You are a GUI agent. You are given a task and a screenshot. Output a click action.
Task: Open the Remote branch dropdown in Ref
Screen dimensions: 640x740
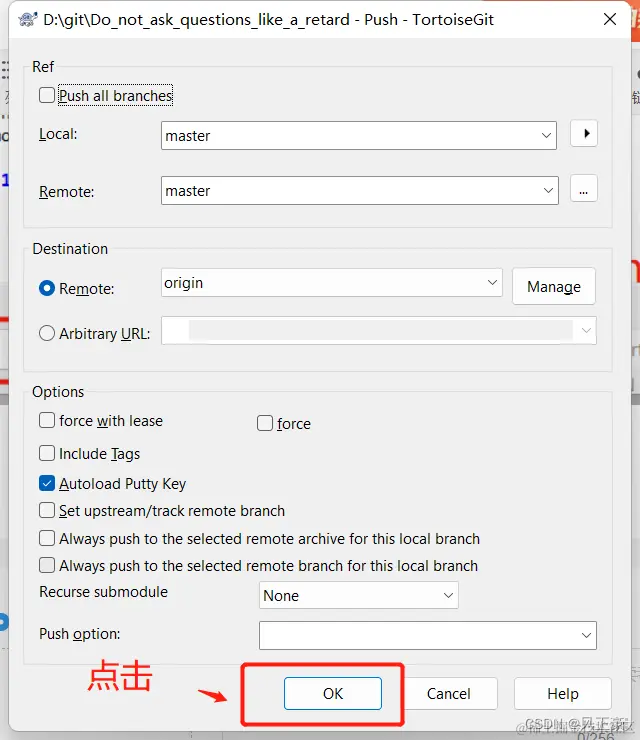pos(548,190)
